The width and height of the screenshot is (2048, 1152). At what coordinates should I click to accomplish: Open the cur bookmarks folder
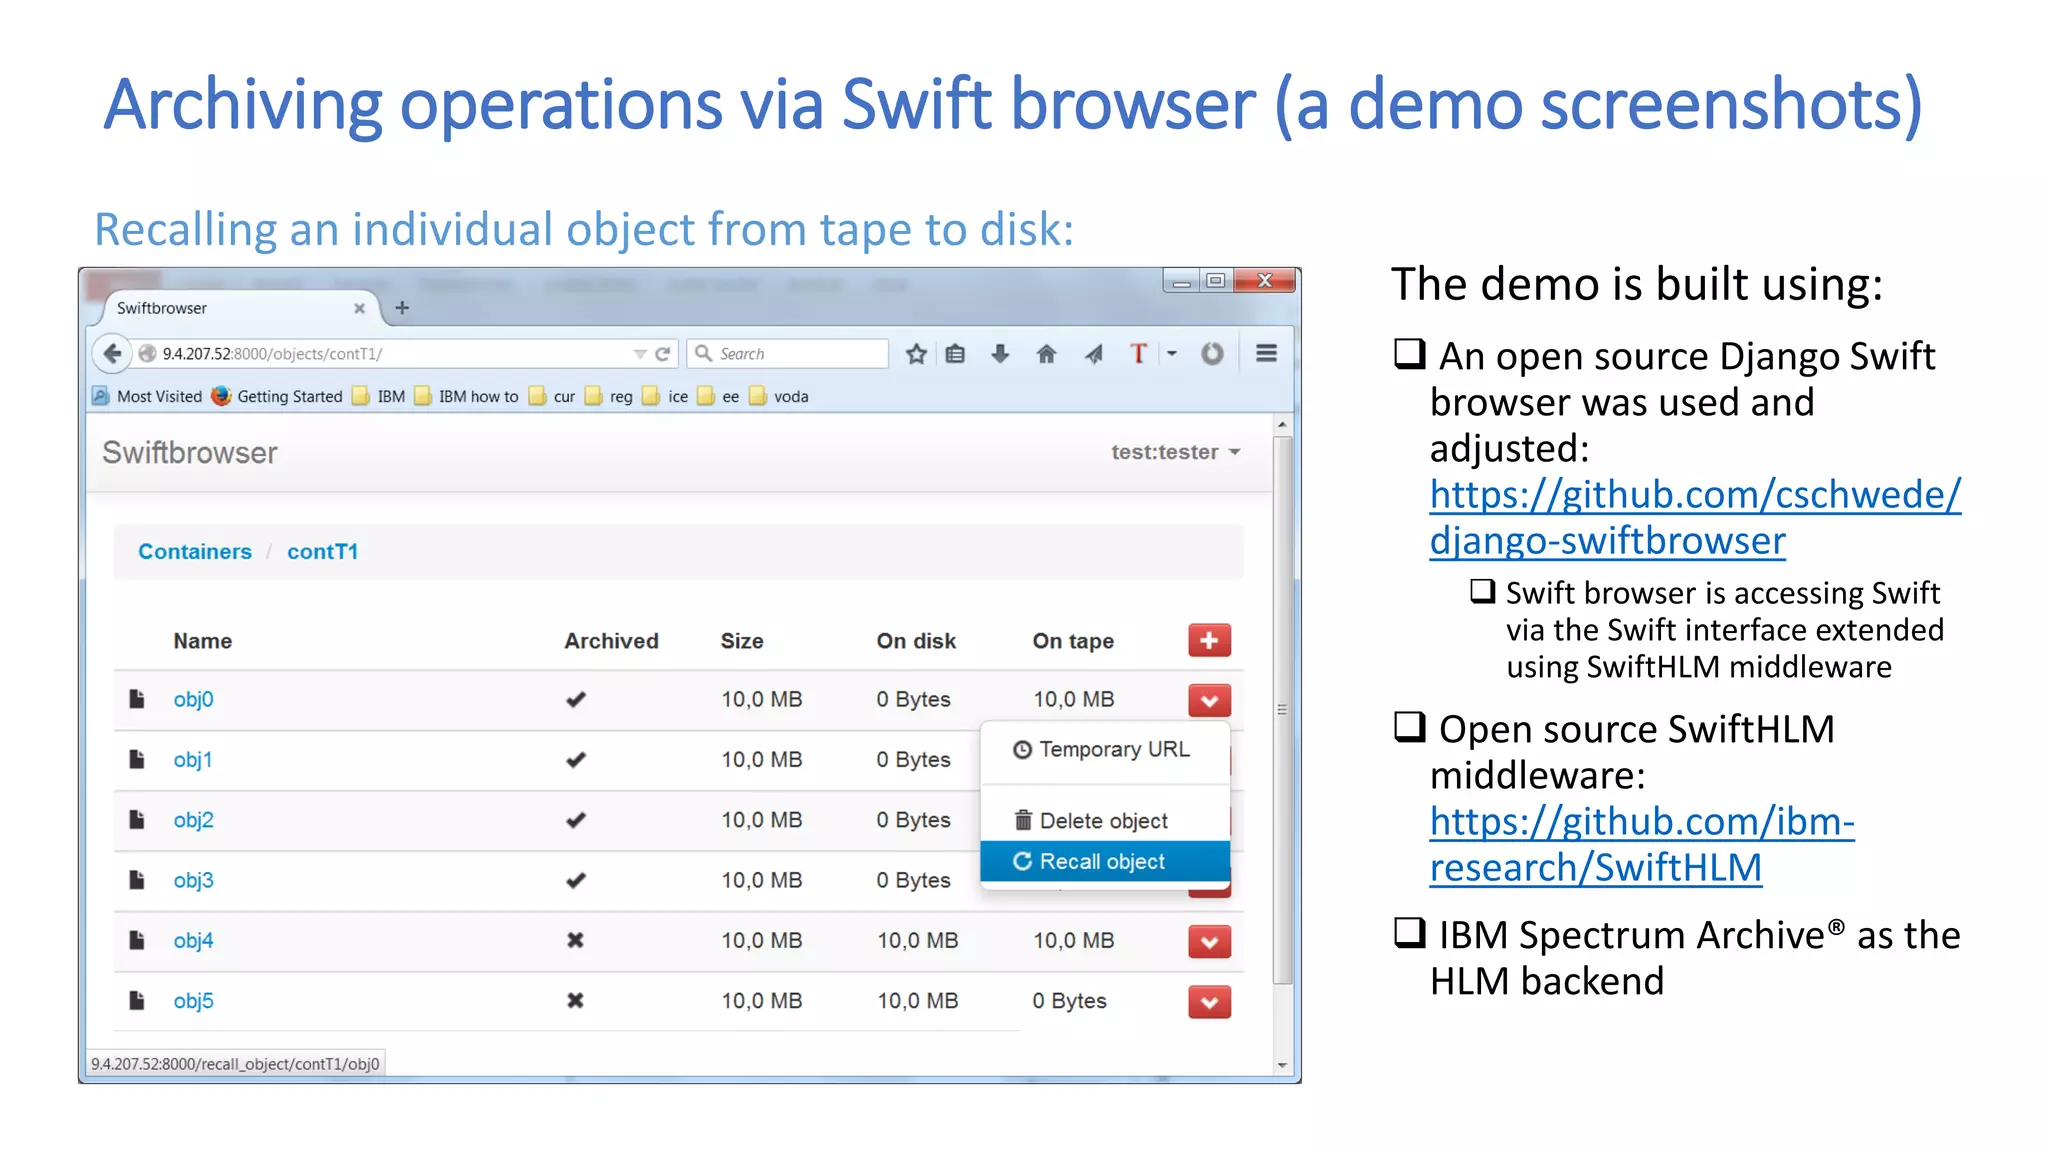click(552, 396)
